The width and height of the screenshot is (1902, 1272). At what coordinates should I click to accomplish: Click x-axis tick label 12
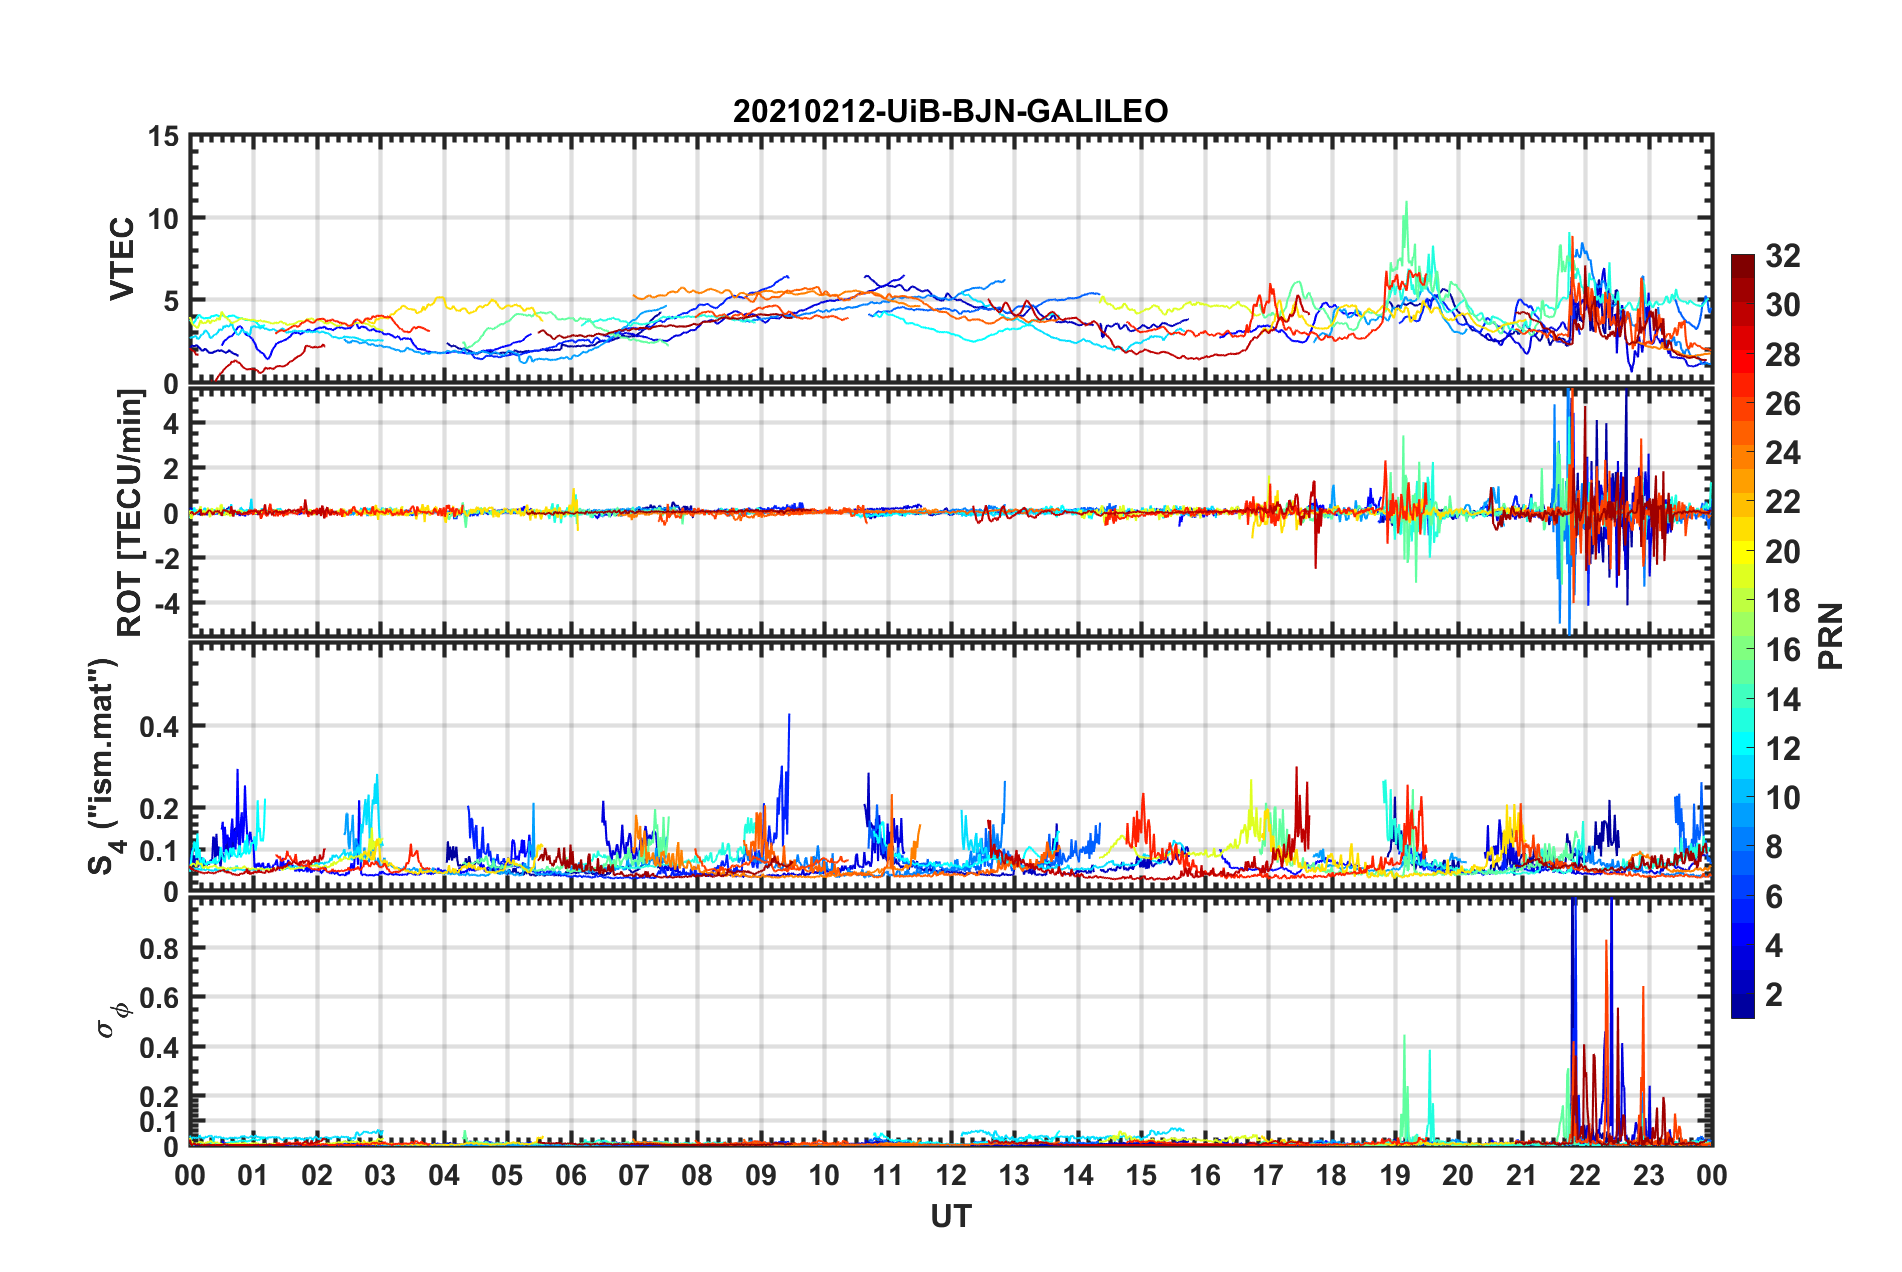950,1175
